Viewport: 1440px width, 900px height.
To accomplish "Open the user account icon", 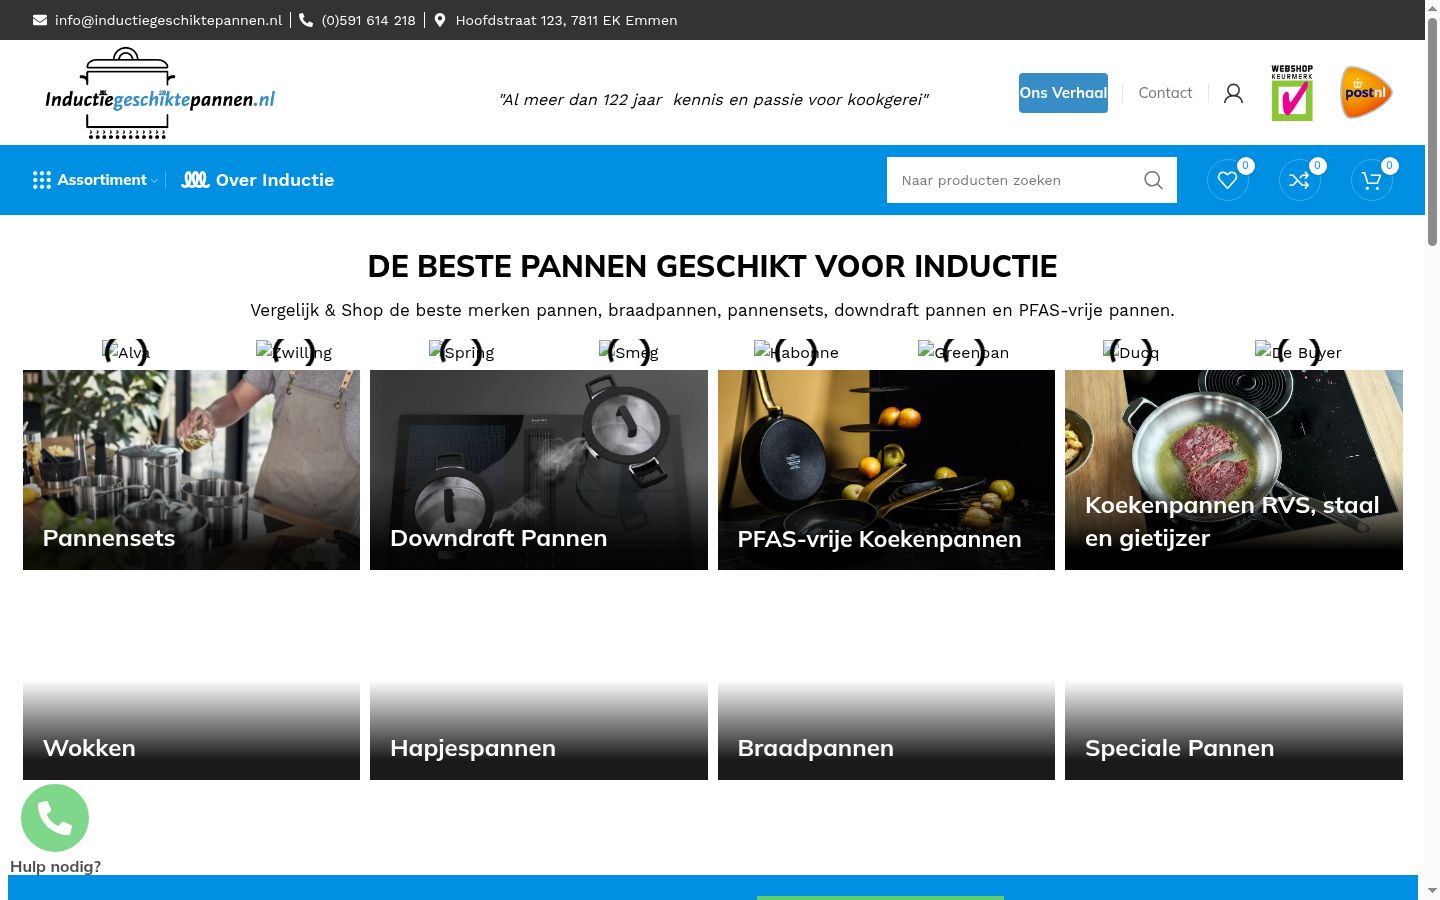I will pos(1233,93).
